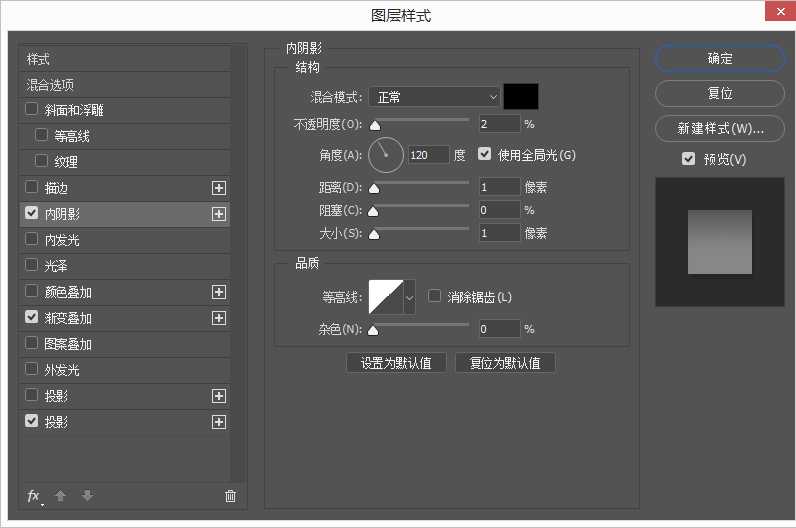Screen dimensions: 796x528
Task: Enable the 纹理 checkbox
Action: coord(41,161)
